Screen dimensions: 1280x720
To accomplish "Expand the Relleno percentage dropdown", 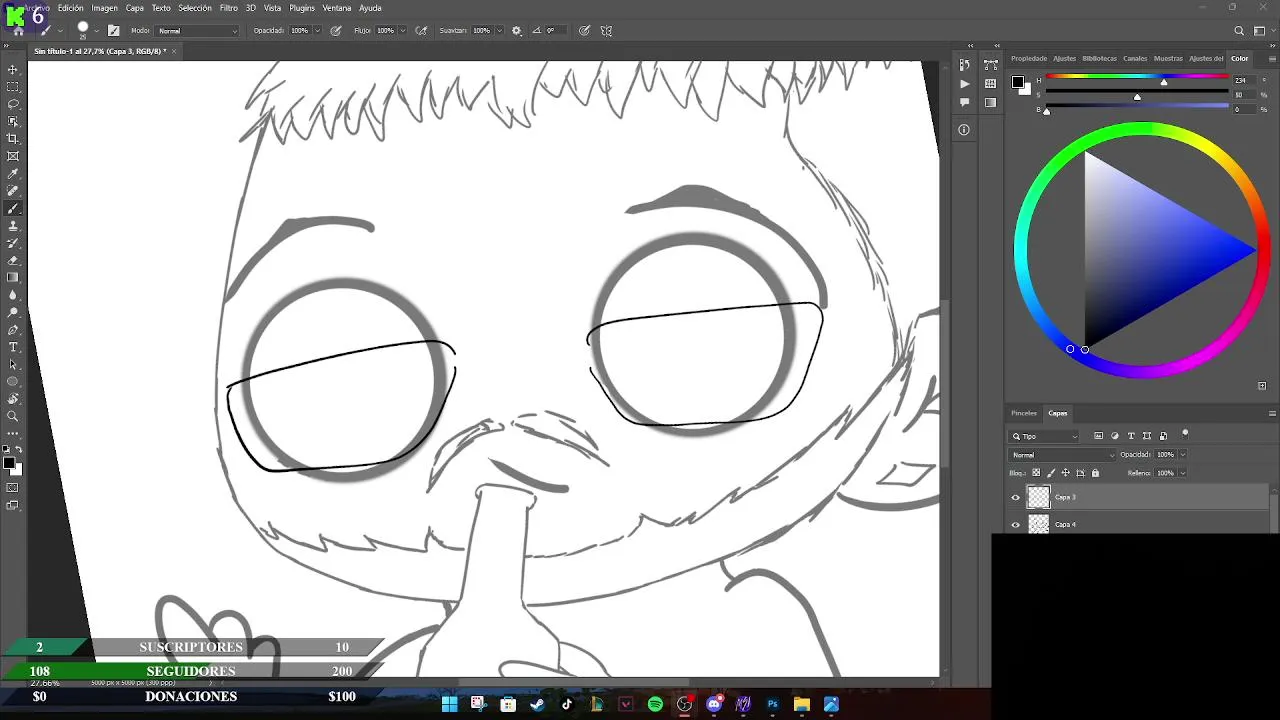I will (x=1183, y=473).
